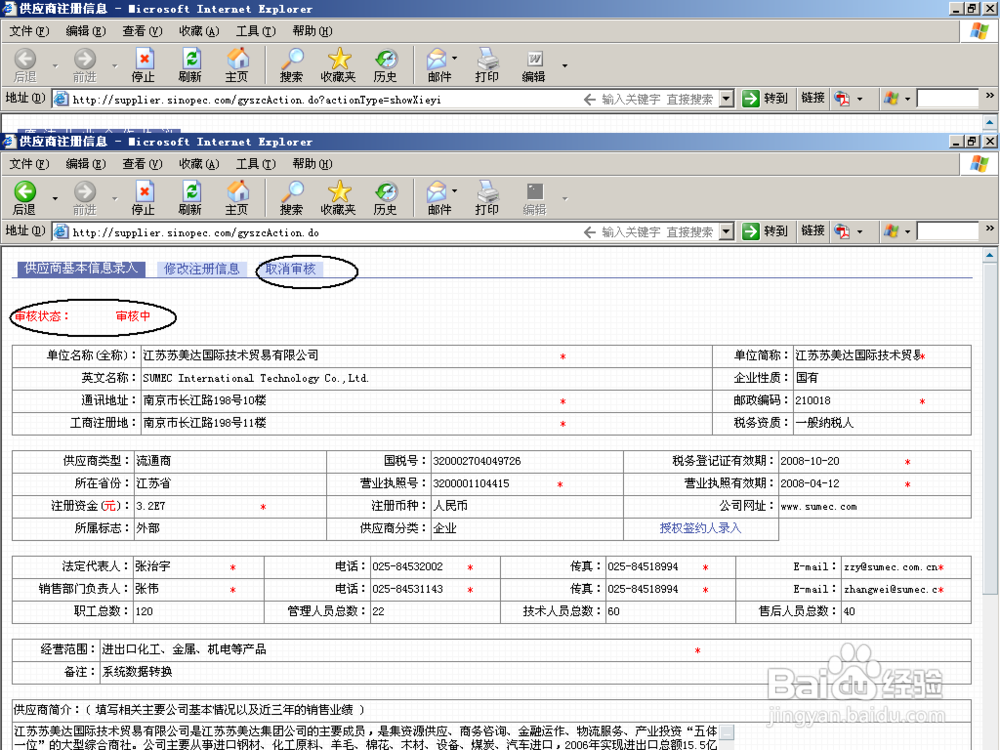This screenshot has width=1000, height=750.
Task: Click Search icon in background IE window
Action: [292, 59]
